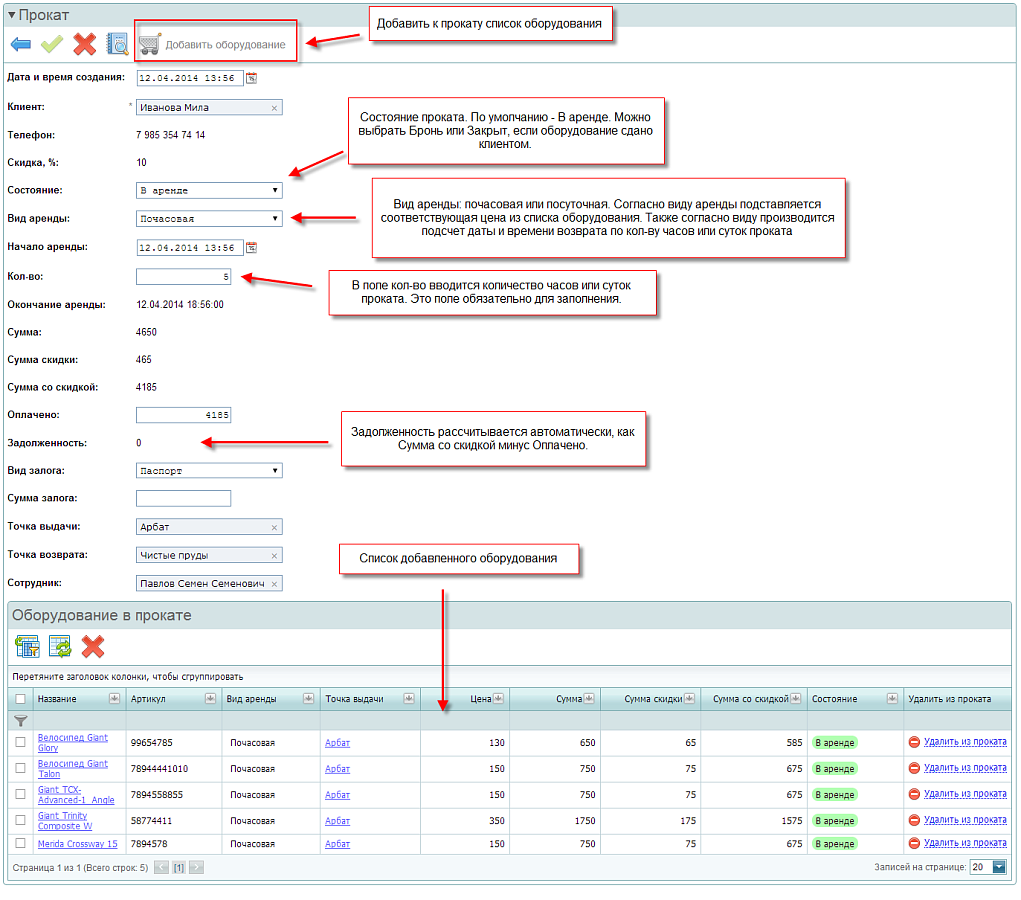
Task: Click the red X delete icon in equipment toolbar
Action: [x=93, y=647]
